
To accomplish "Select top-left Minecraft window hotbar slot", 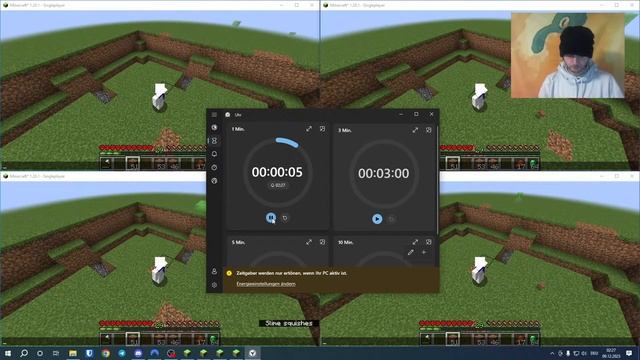I will [x=133, y=163].
